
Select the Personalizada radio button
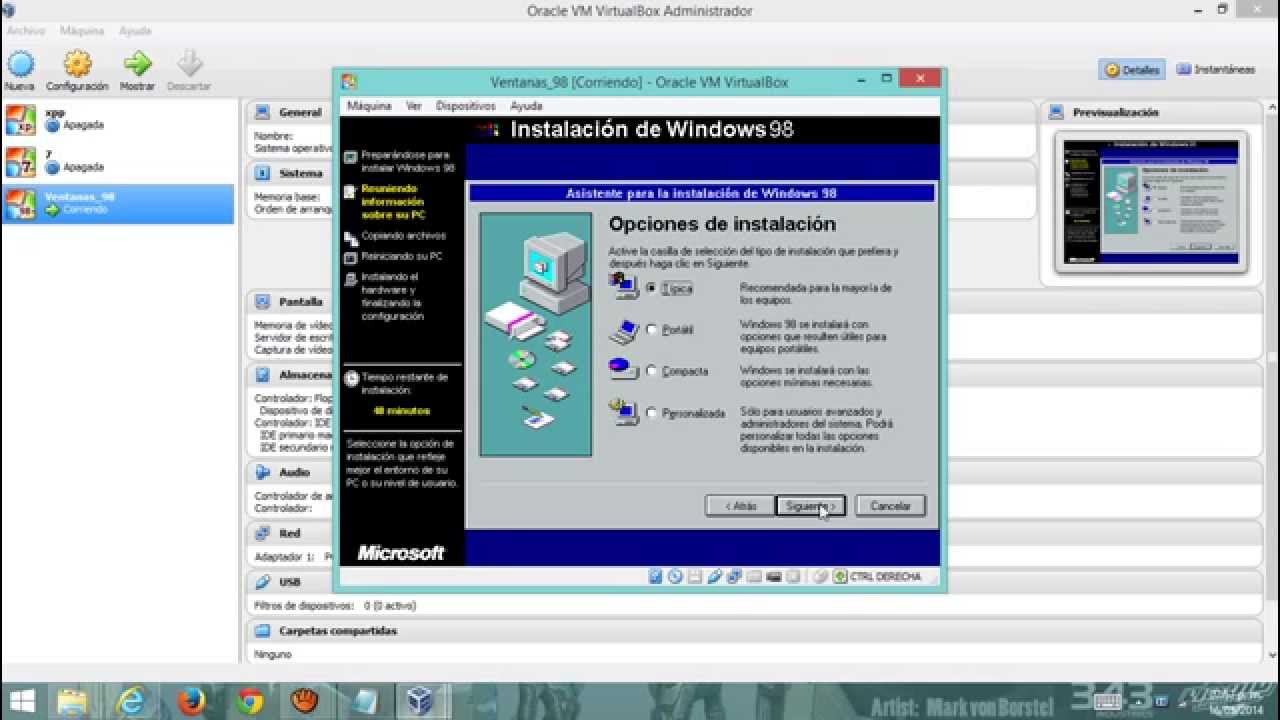[x=652, y=412]
